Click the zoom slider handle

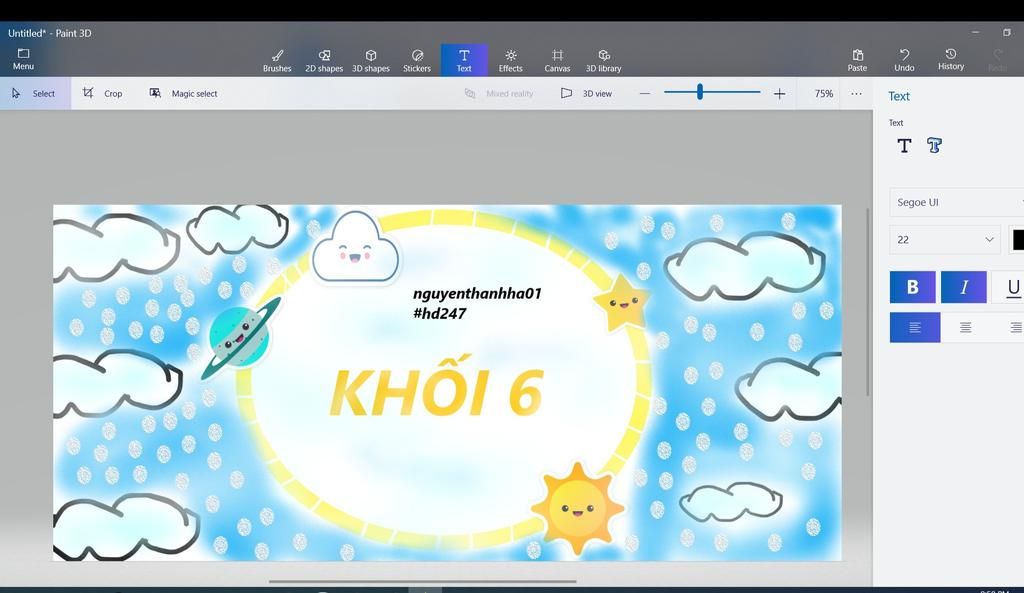coord(699,92)
